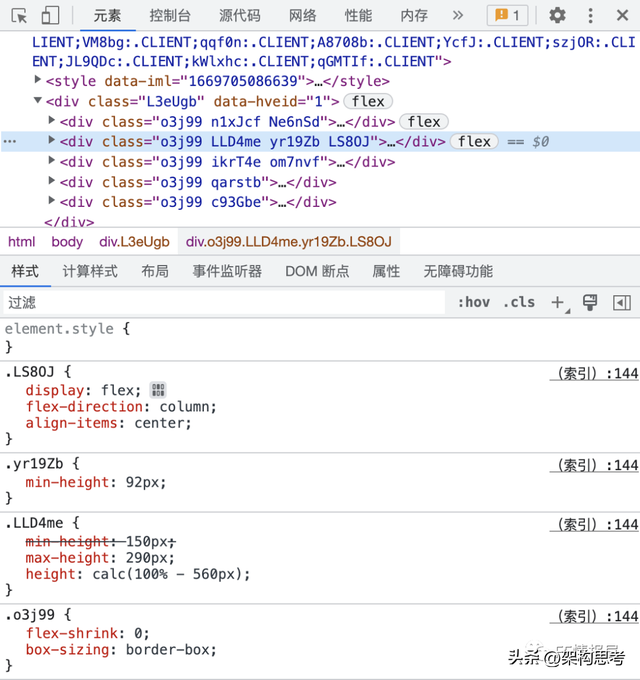This screenshot has width=640, height=680.
Task: Click the .o3j99 selector name
Action: [x=30, y=615]
